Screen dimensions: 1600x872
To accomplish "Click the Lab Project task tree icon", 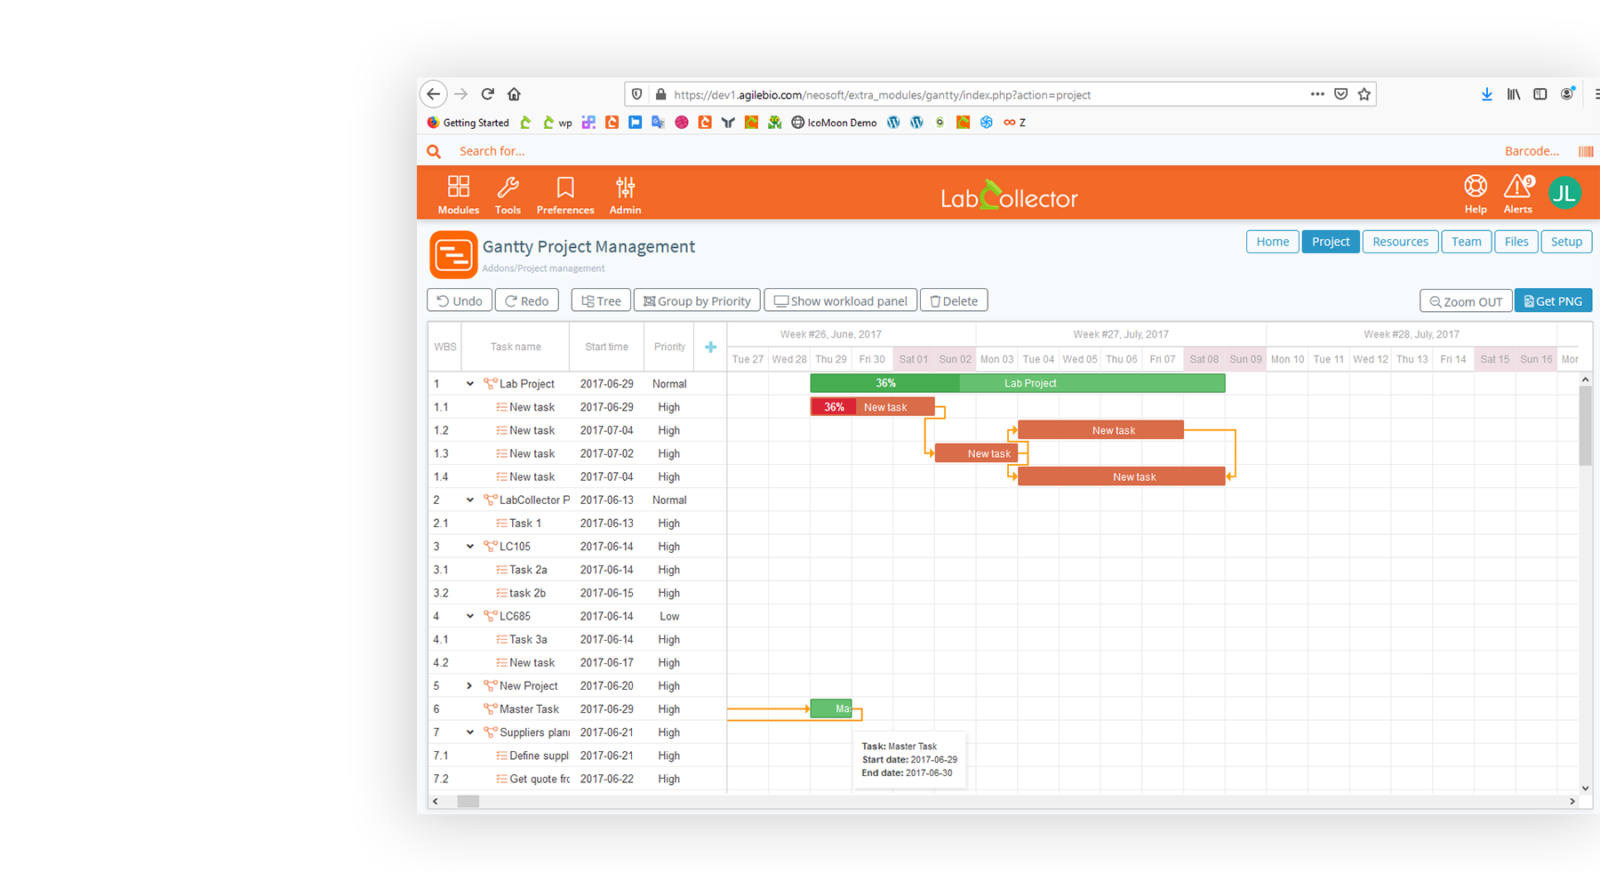I will coord(490,384).
